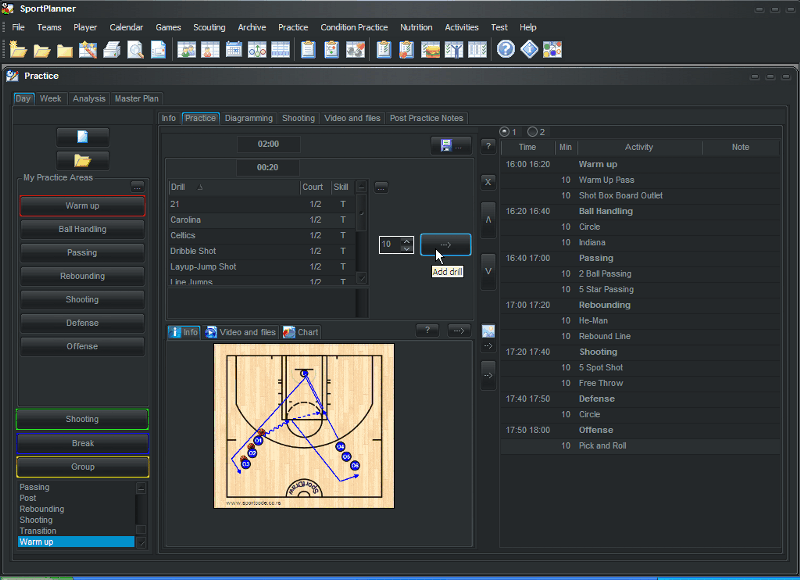Click the Court column header

(315, 187)
